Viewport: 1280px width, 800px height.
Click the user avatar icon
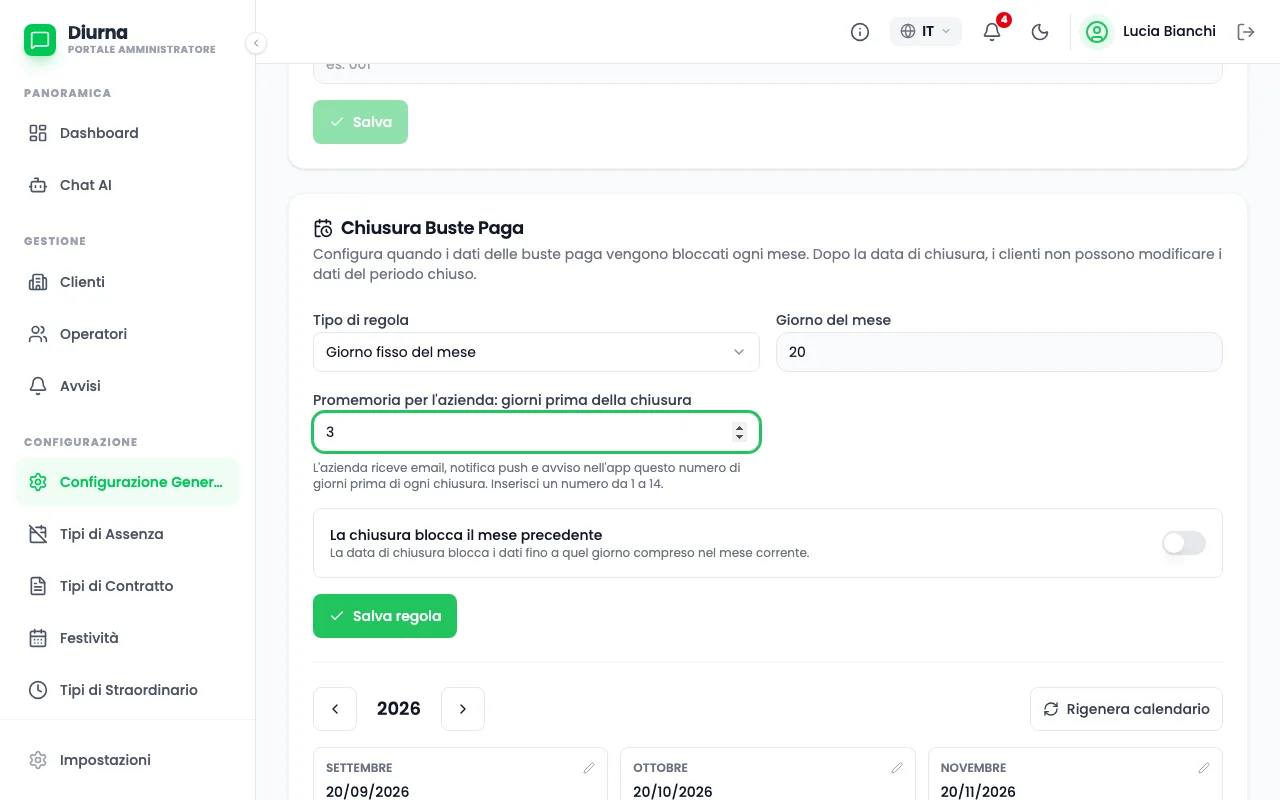point(1097,32)
